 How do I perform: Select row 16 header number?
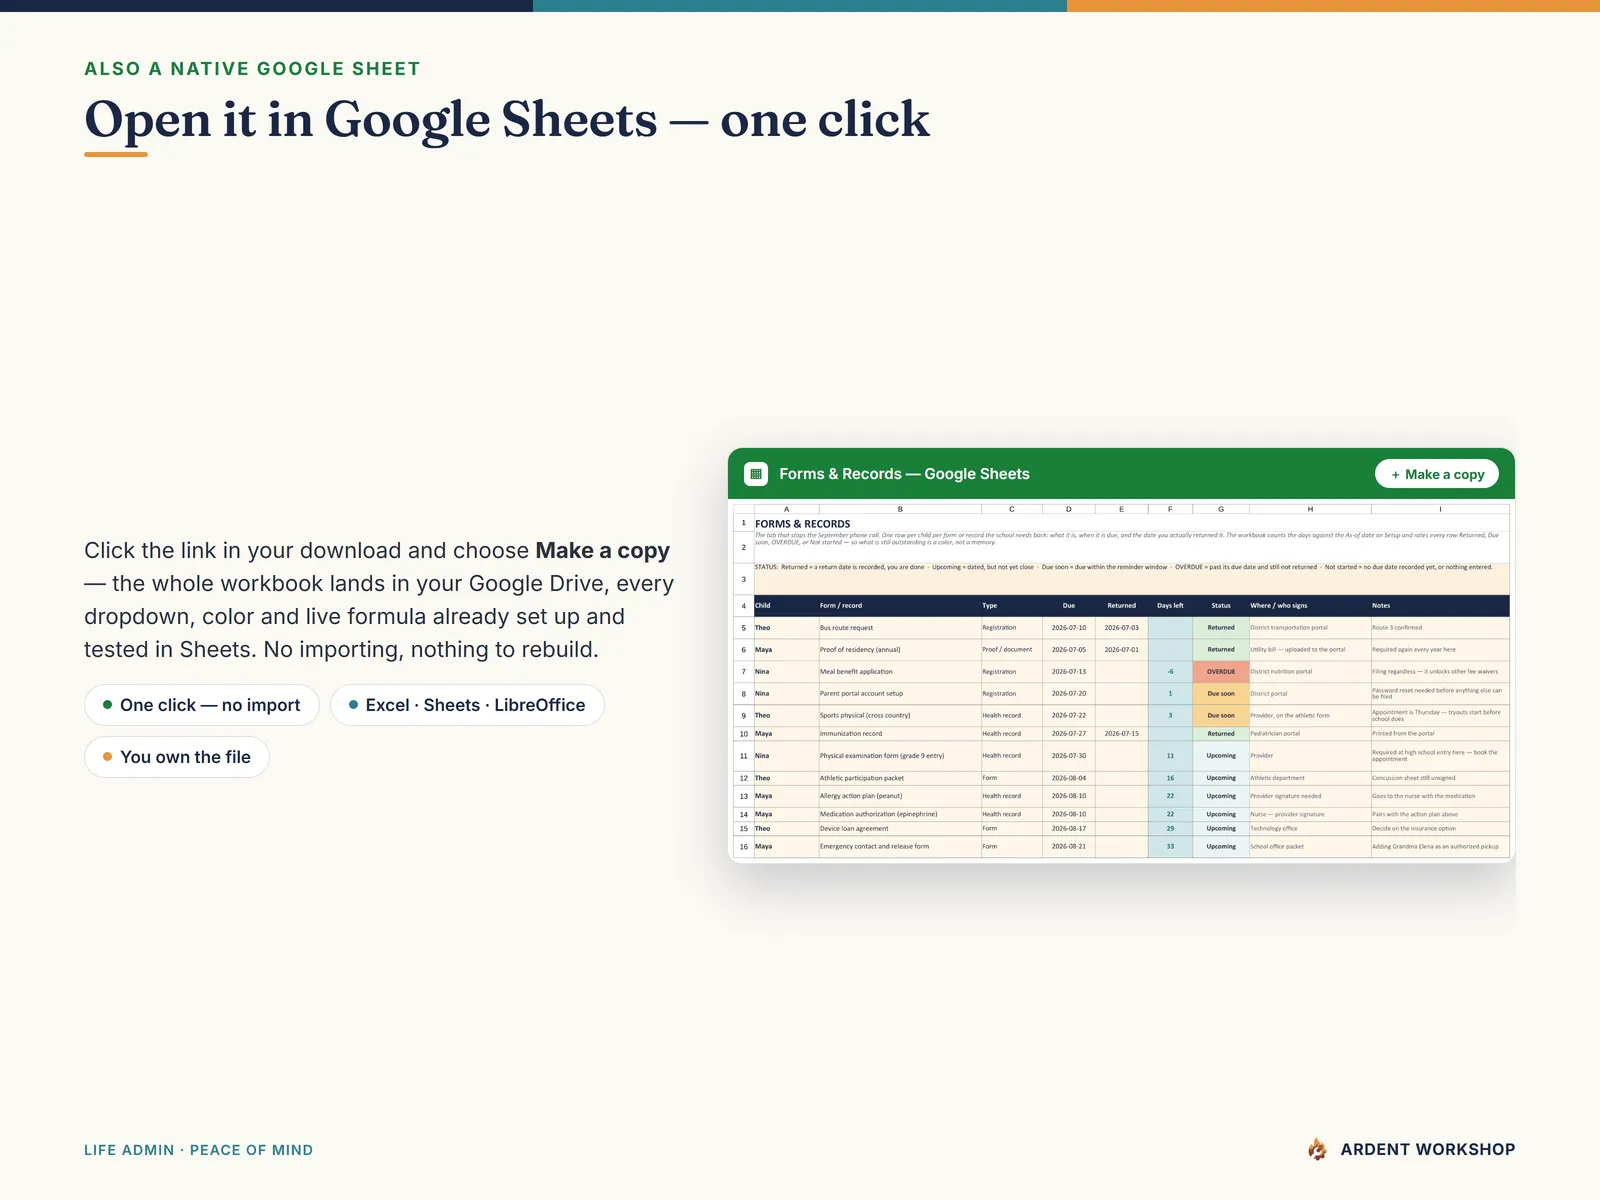click(743, 847)
